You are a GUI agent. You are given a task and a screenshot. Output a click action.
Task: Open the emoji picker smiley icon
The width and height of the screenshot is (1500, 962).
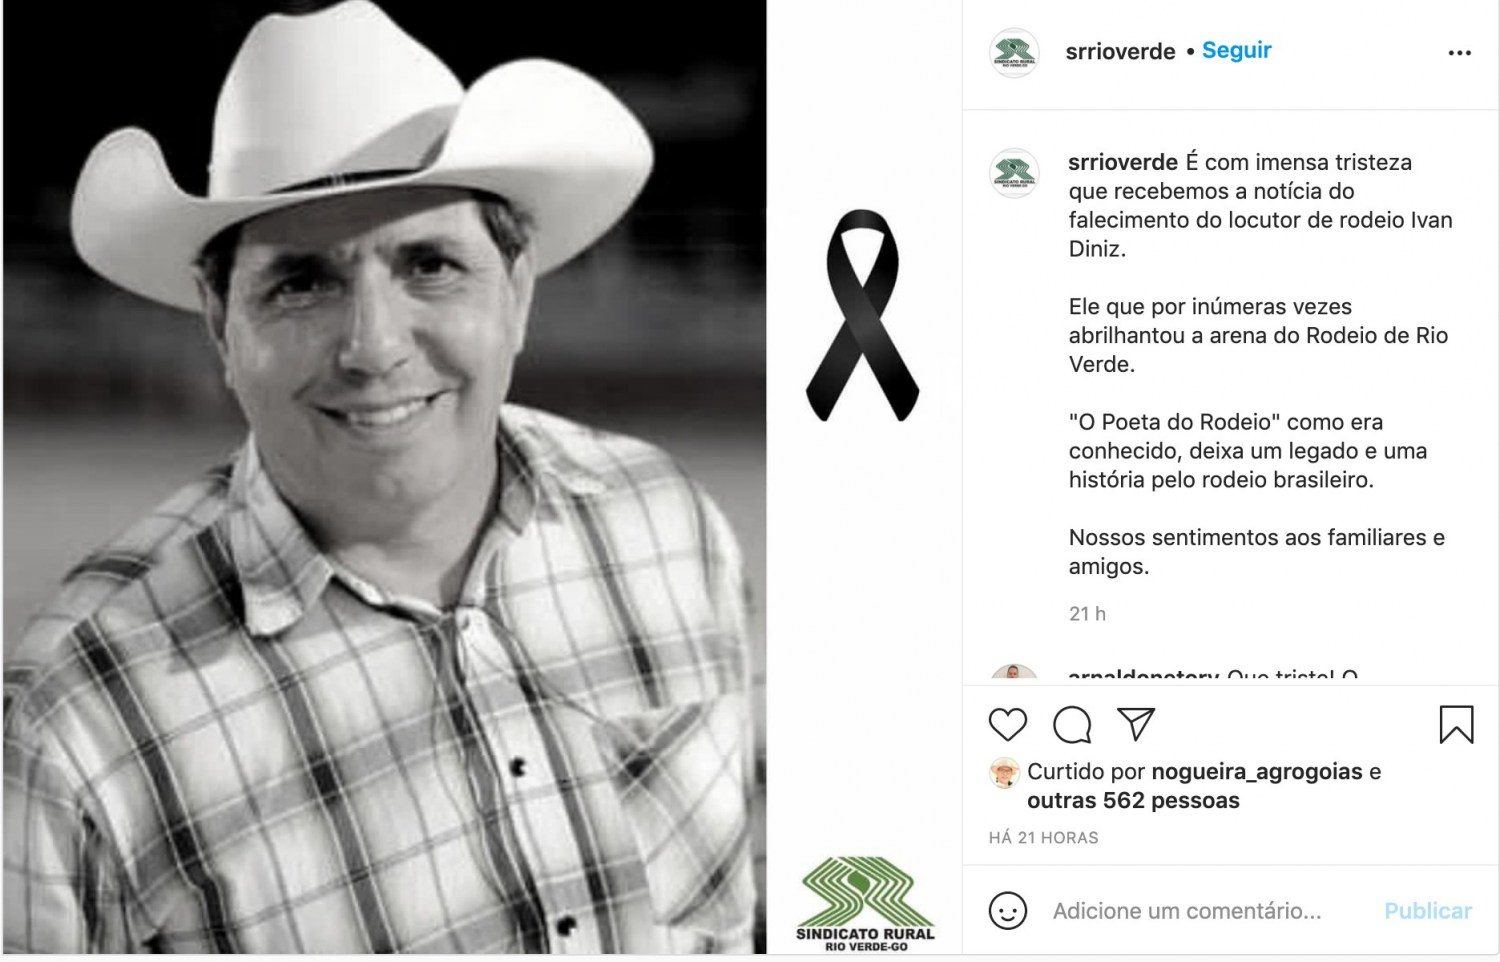pyautogui.click(x=1007, y=911)
